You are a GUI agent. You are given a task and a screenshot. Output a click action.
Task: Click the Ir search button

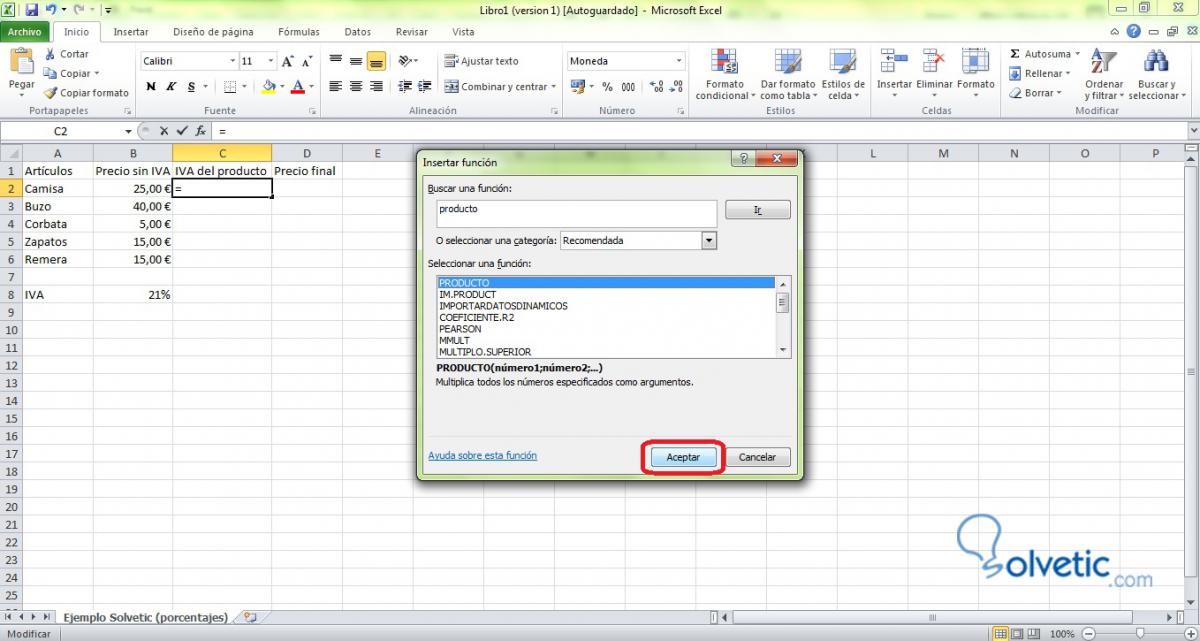757,210
